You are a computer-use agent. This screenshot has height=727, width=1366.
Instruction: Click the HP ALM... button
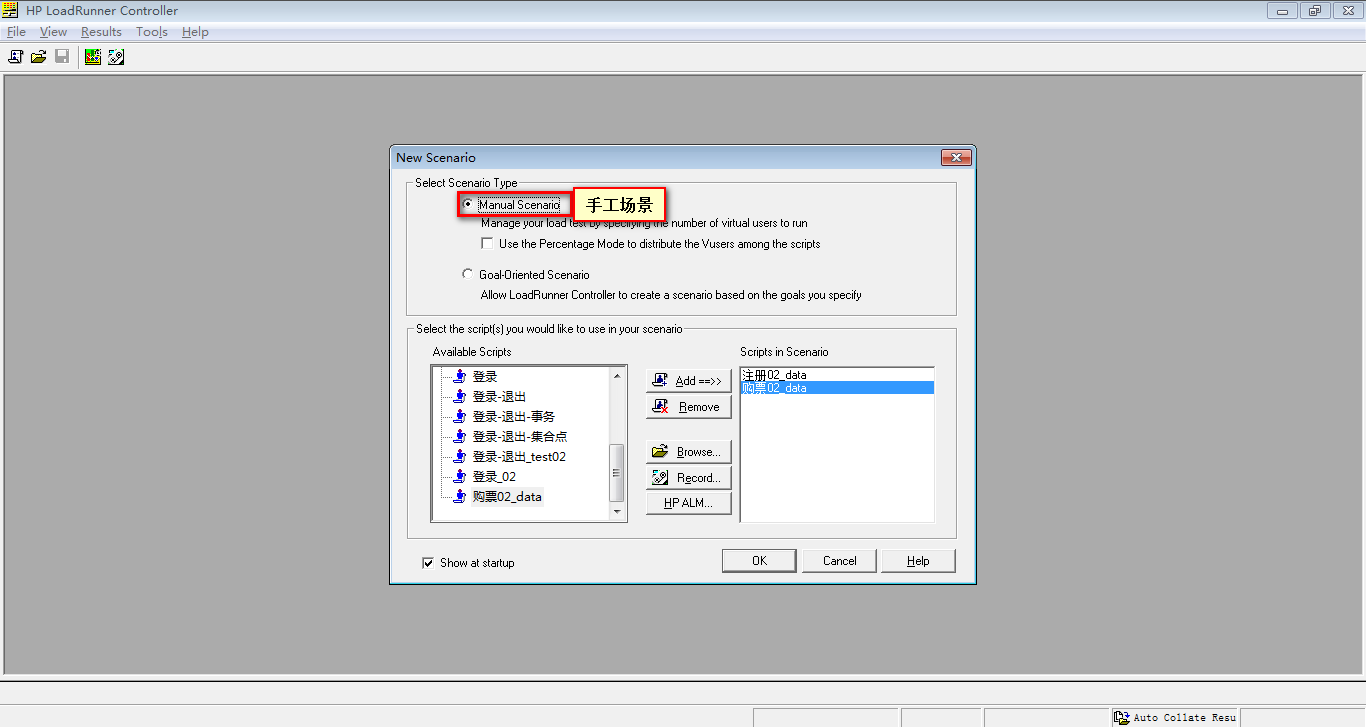[x=689, y=503]
